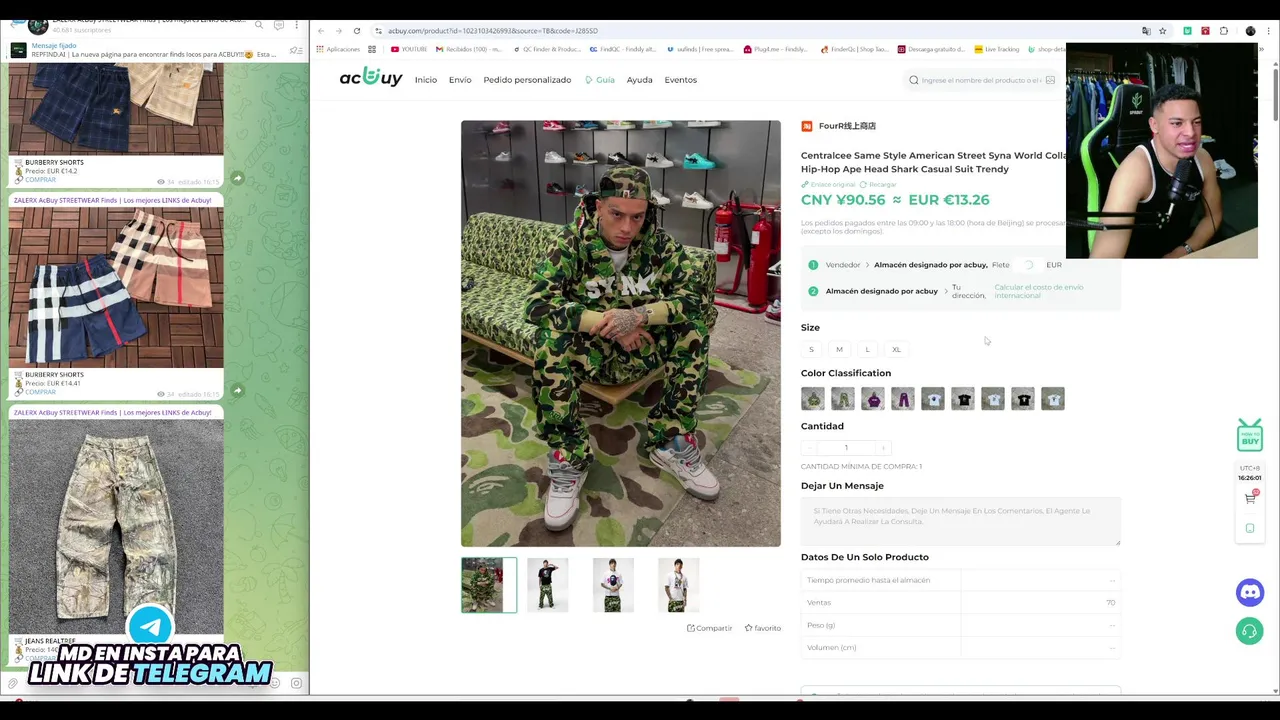Viewport: 1280px width, 720px height.
Task: Open the browser extensions puzzle icon
Action: coord(1224,31)
